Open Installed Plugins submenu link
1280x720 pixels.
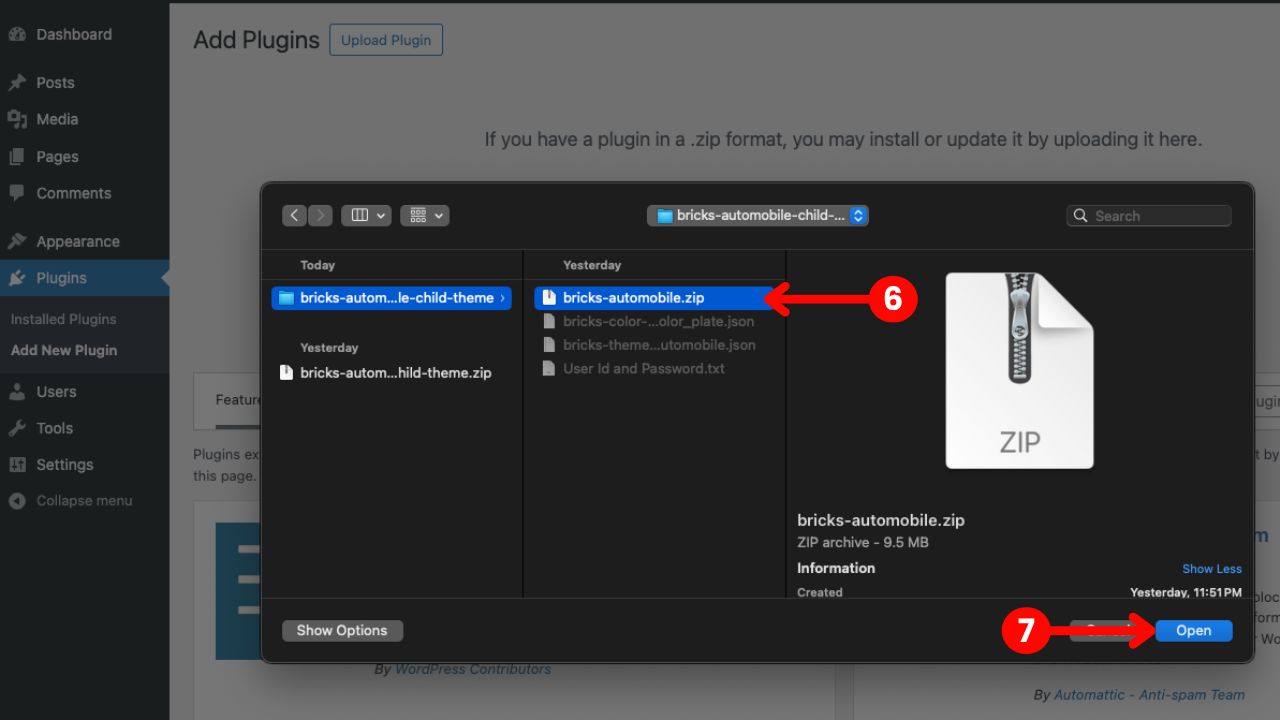(x=64, y=319)
